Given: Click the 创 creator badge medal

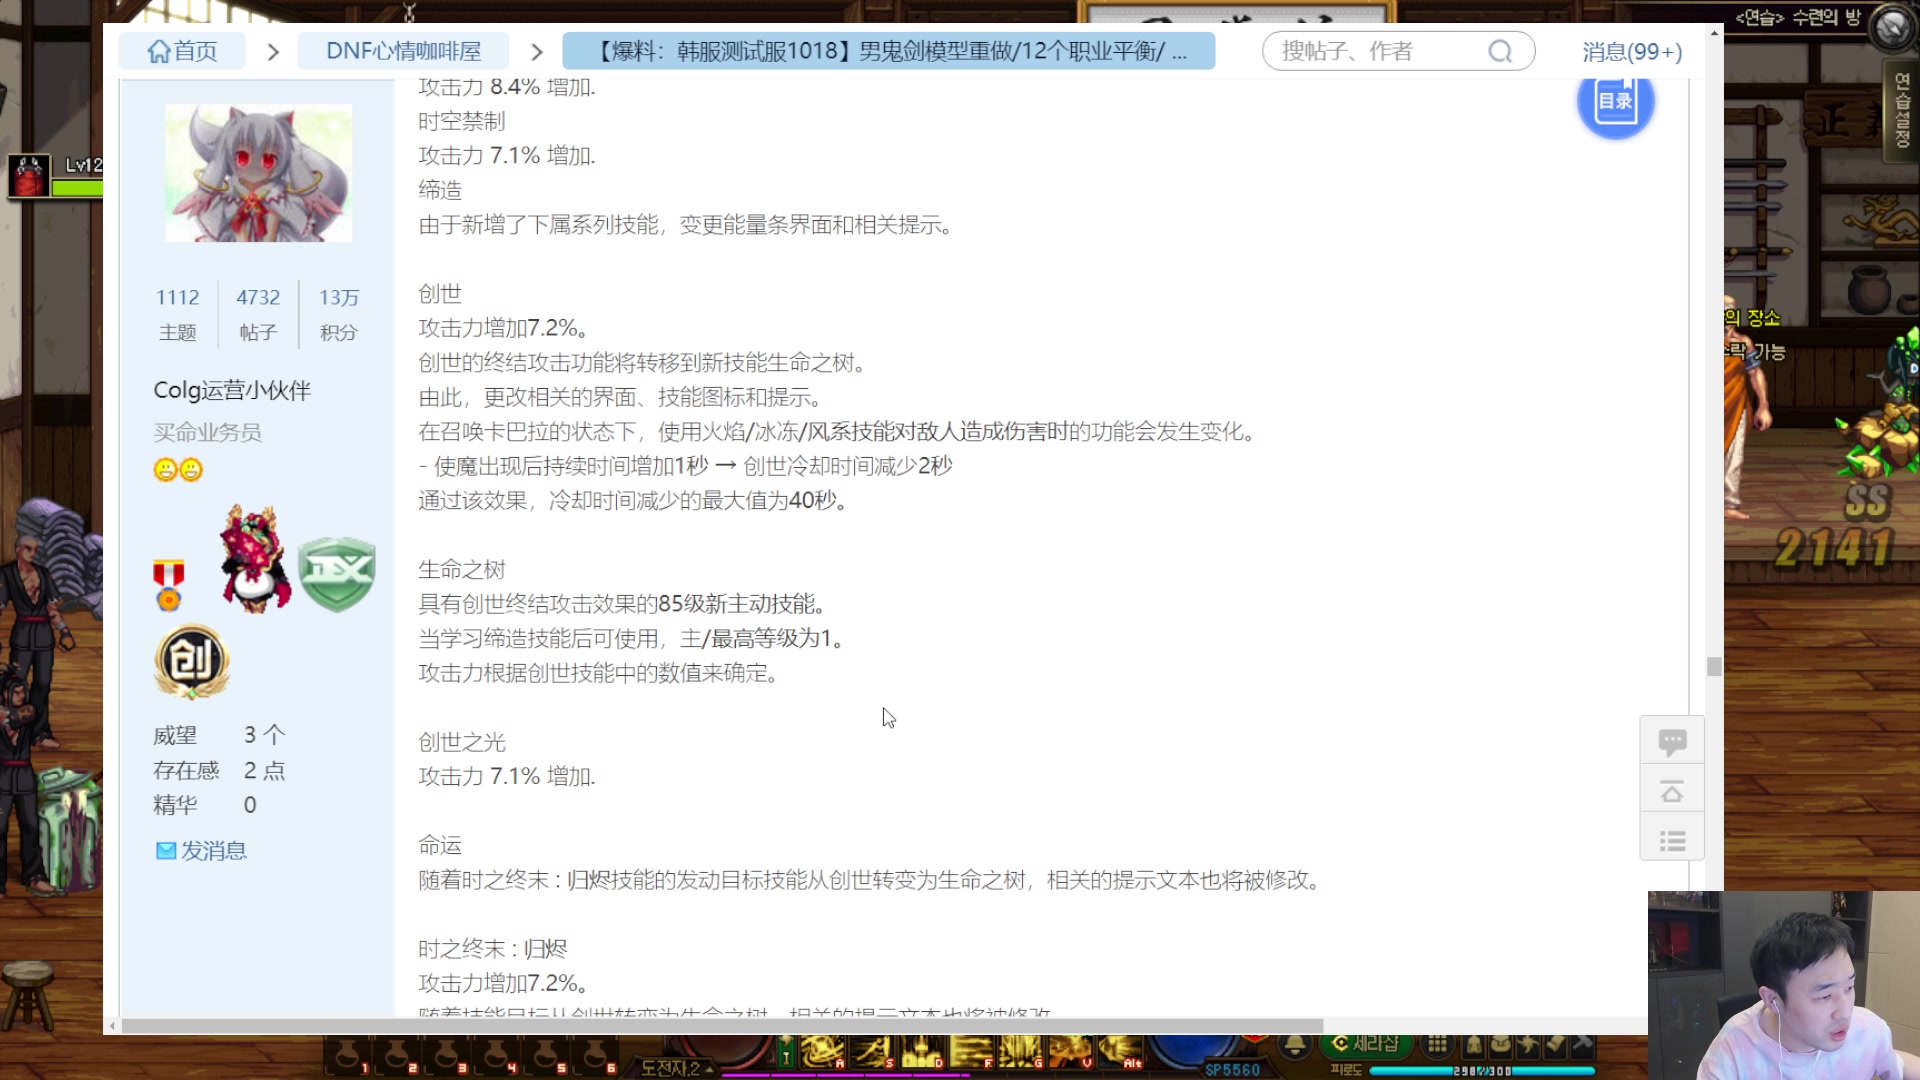Looking at the screenshot, I should [x=192, y=661].
